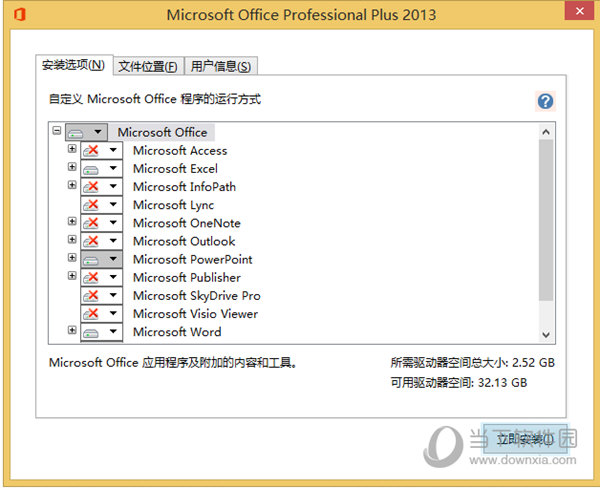The image size is (600, 488).
Task: Click the Office logo in title bar
Action: click(20, 15)
